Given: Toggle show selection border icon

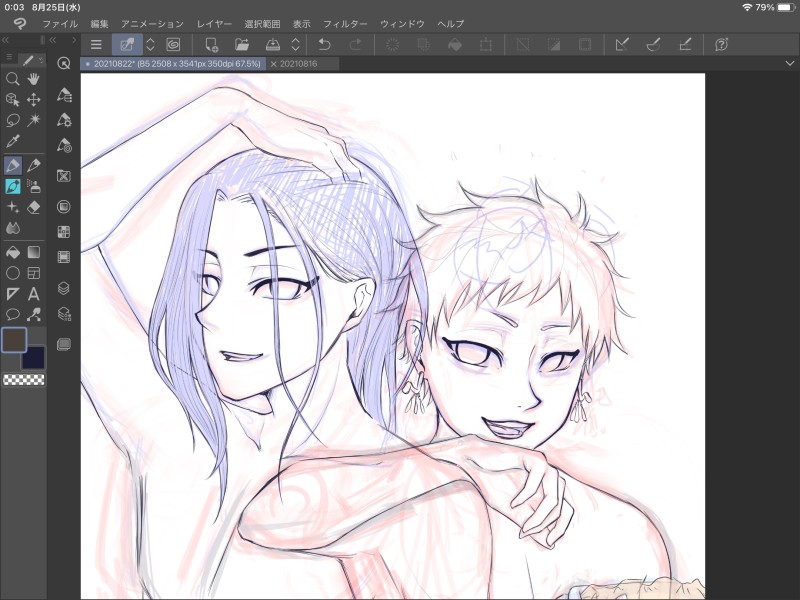Looking at the screenshot, I should click(x=585, y=45).
